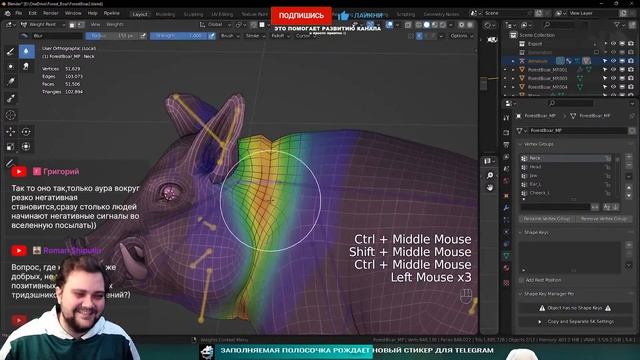Toggle the X-axis symmetry button
This screenshot has height=360, width=640.
[x=419, y=36]
